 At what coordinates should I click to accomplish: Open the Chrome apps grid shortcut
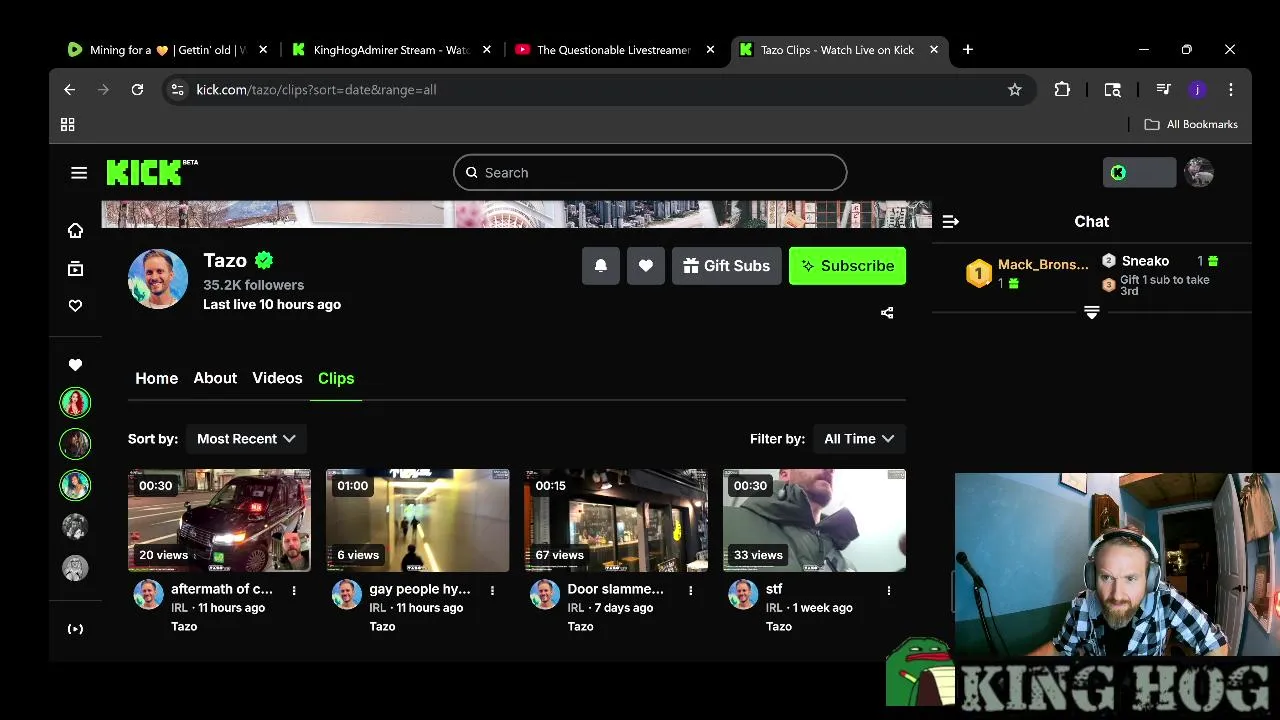(68, 125)
